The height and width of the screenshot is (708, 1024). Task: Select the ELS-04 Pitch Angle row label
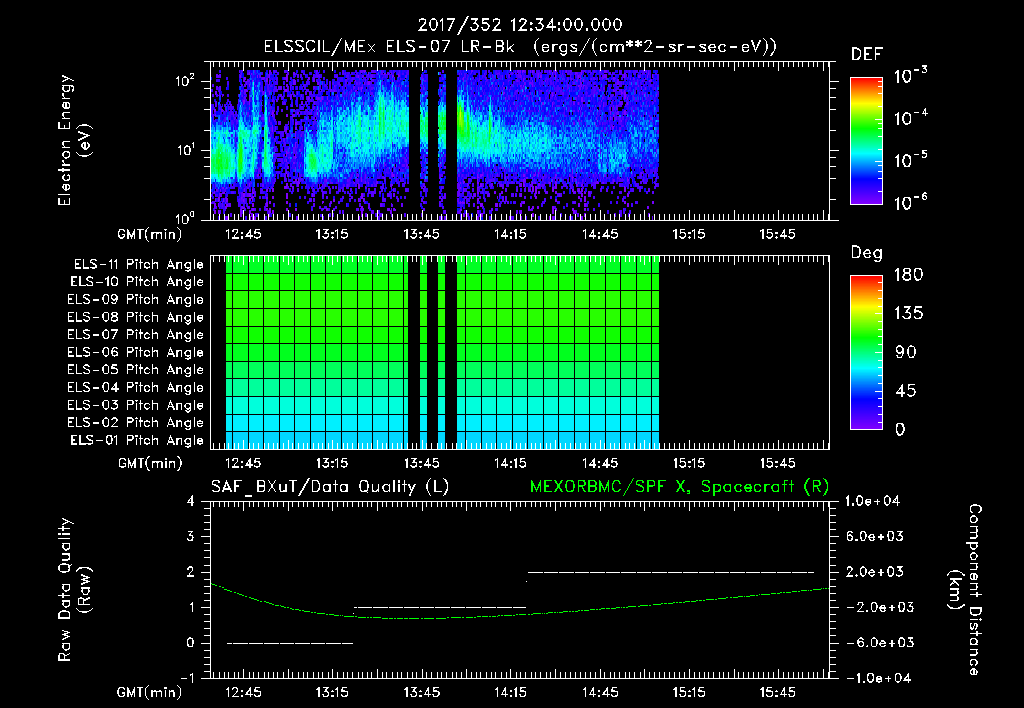coord(136,387)
